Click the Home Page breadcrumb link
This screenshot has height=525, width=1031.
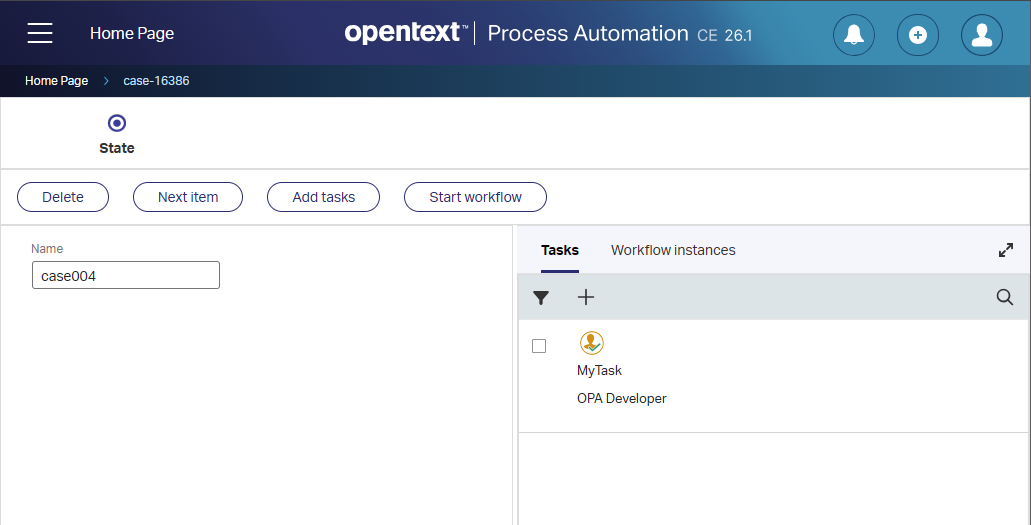point(56,81)
